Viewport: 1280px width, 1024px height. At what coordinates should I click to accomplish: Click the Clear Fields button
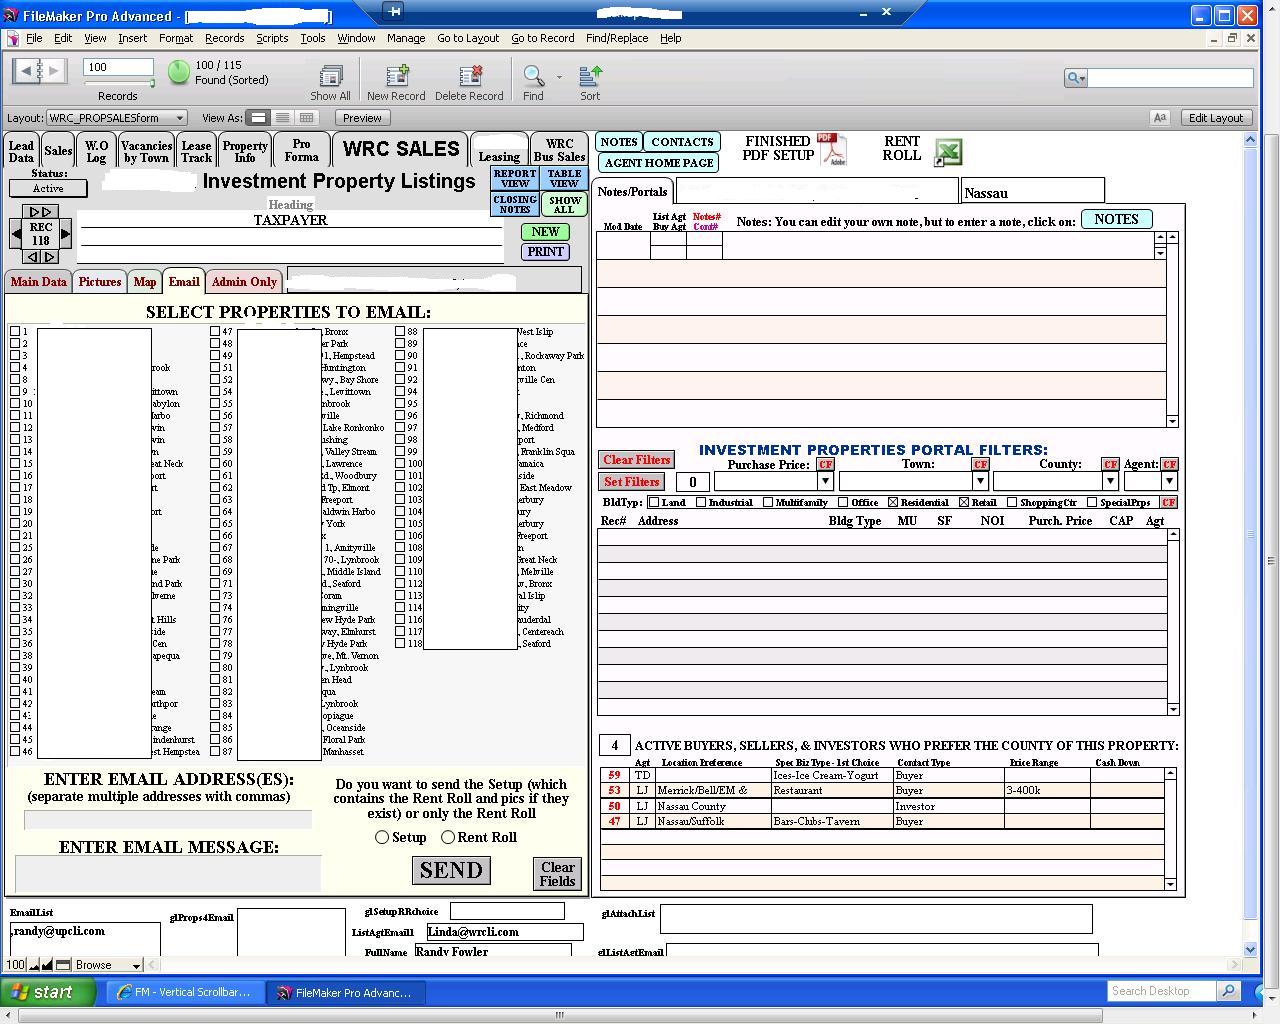point(557,874)
